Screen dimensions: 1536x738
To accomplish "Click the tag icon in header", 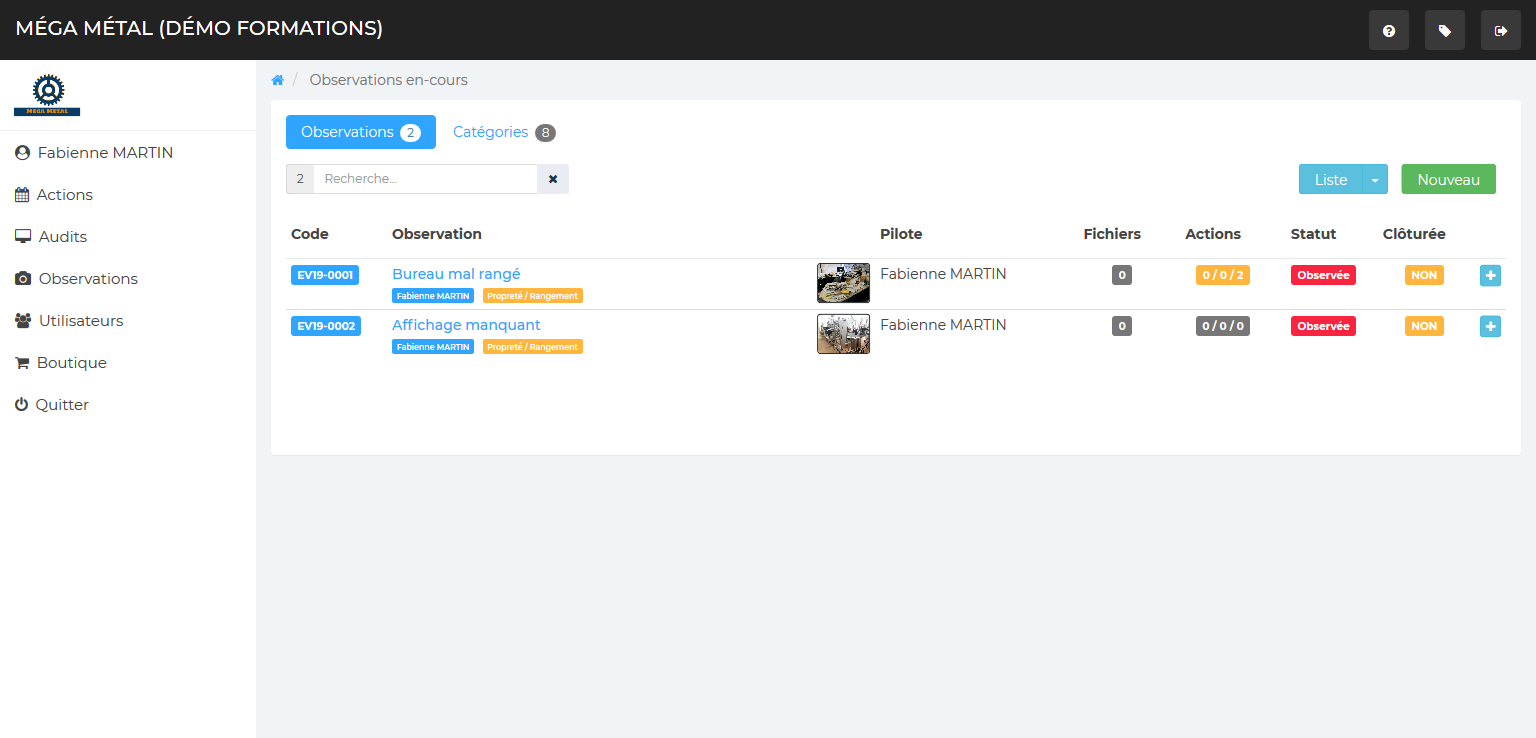I will point(1444,31).
